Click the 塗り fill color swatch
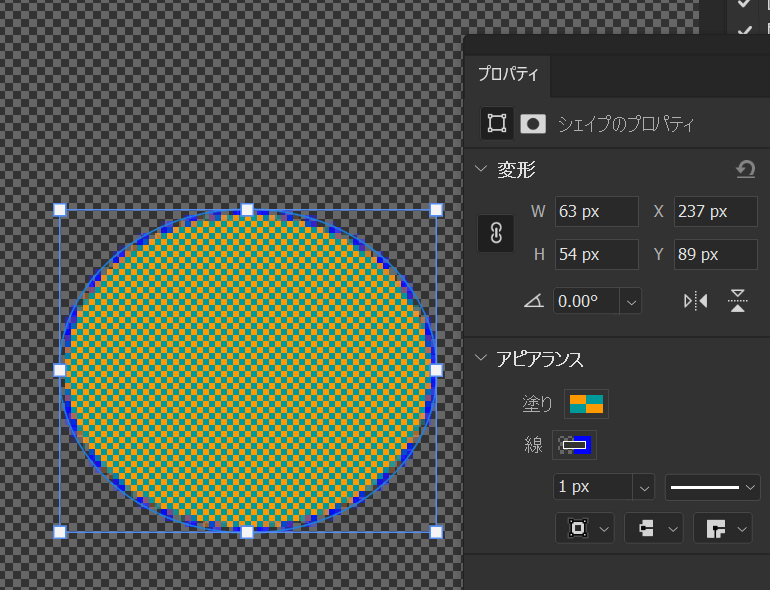 click(x=586, y=404)
